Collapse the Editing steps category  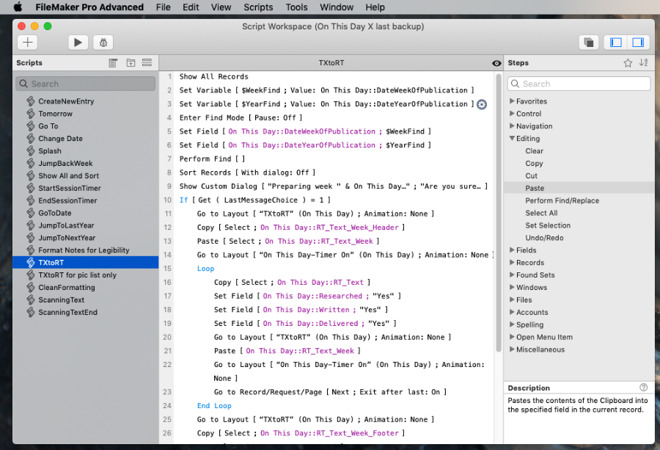[512, 138]
